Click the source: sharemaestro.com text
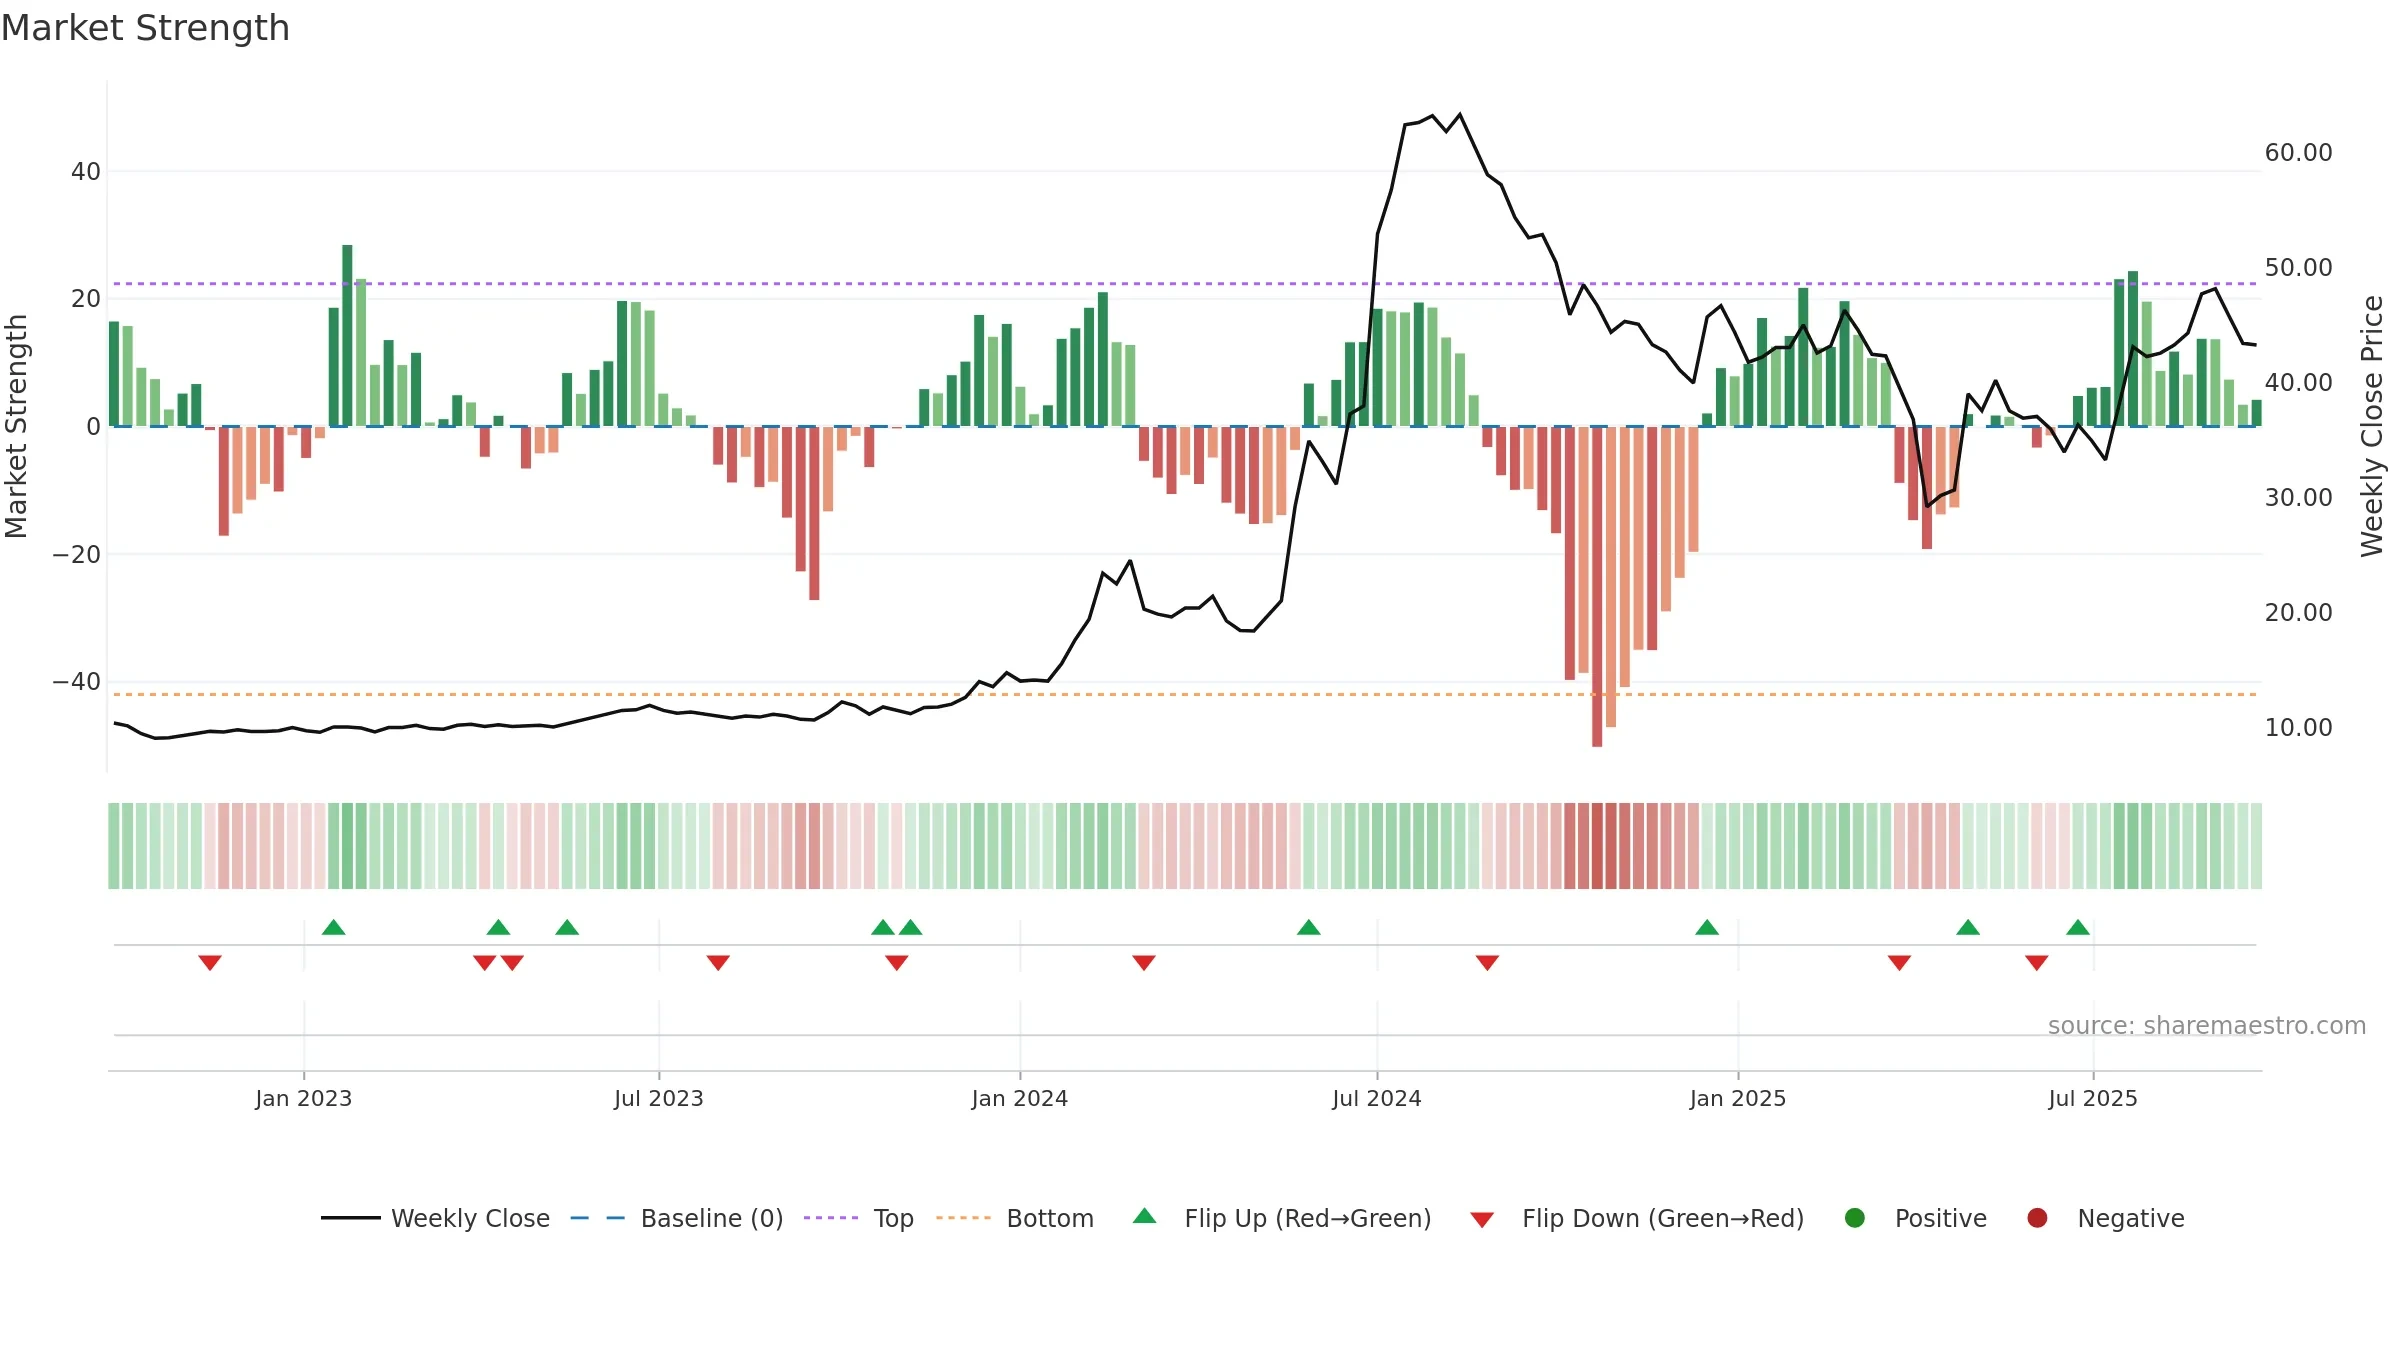This screenshot has height=1350, width=2400. click(x=2207, y=1026)
